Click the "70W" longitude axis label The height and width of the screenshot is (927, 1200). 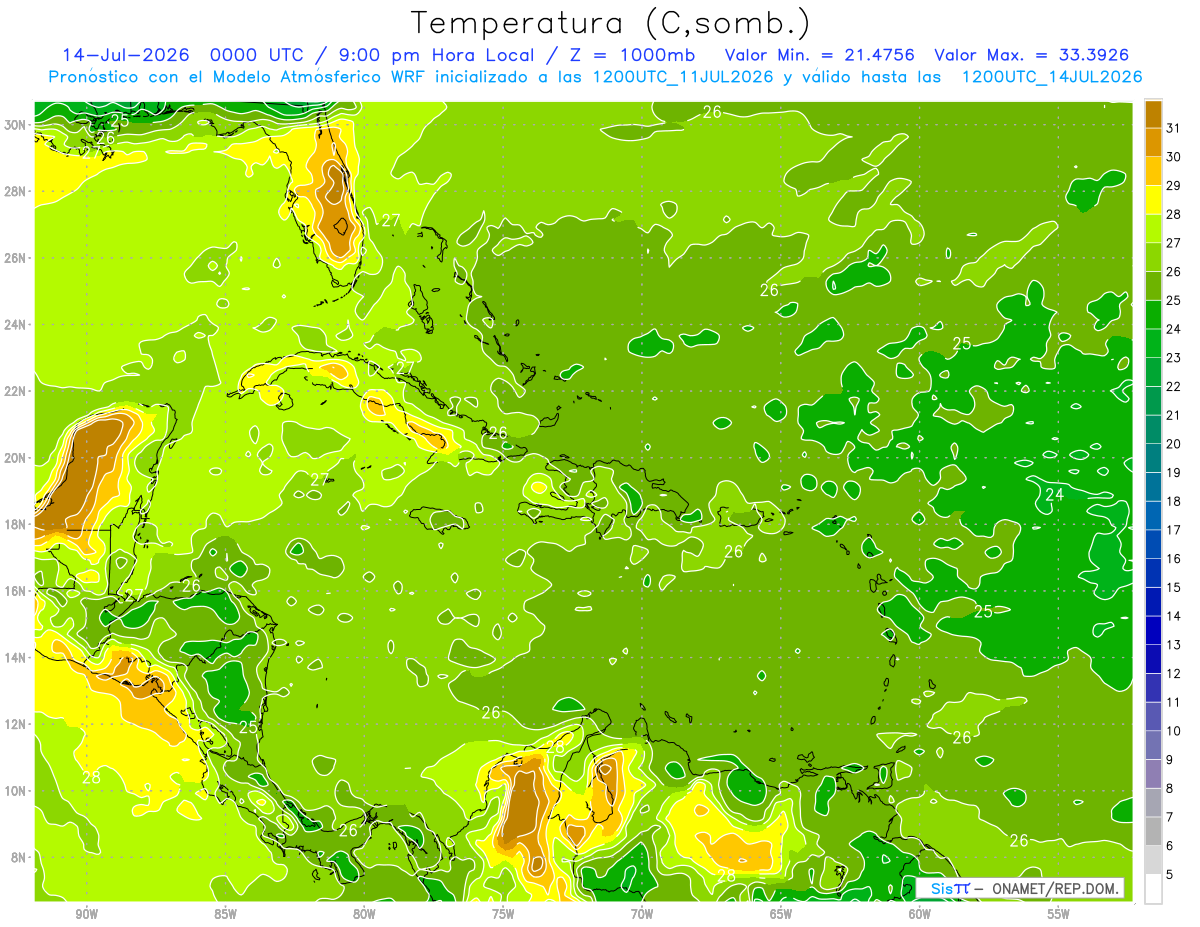tap(642, 914)
